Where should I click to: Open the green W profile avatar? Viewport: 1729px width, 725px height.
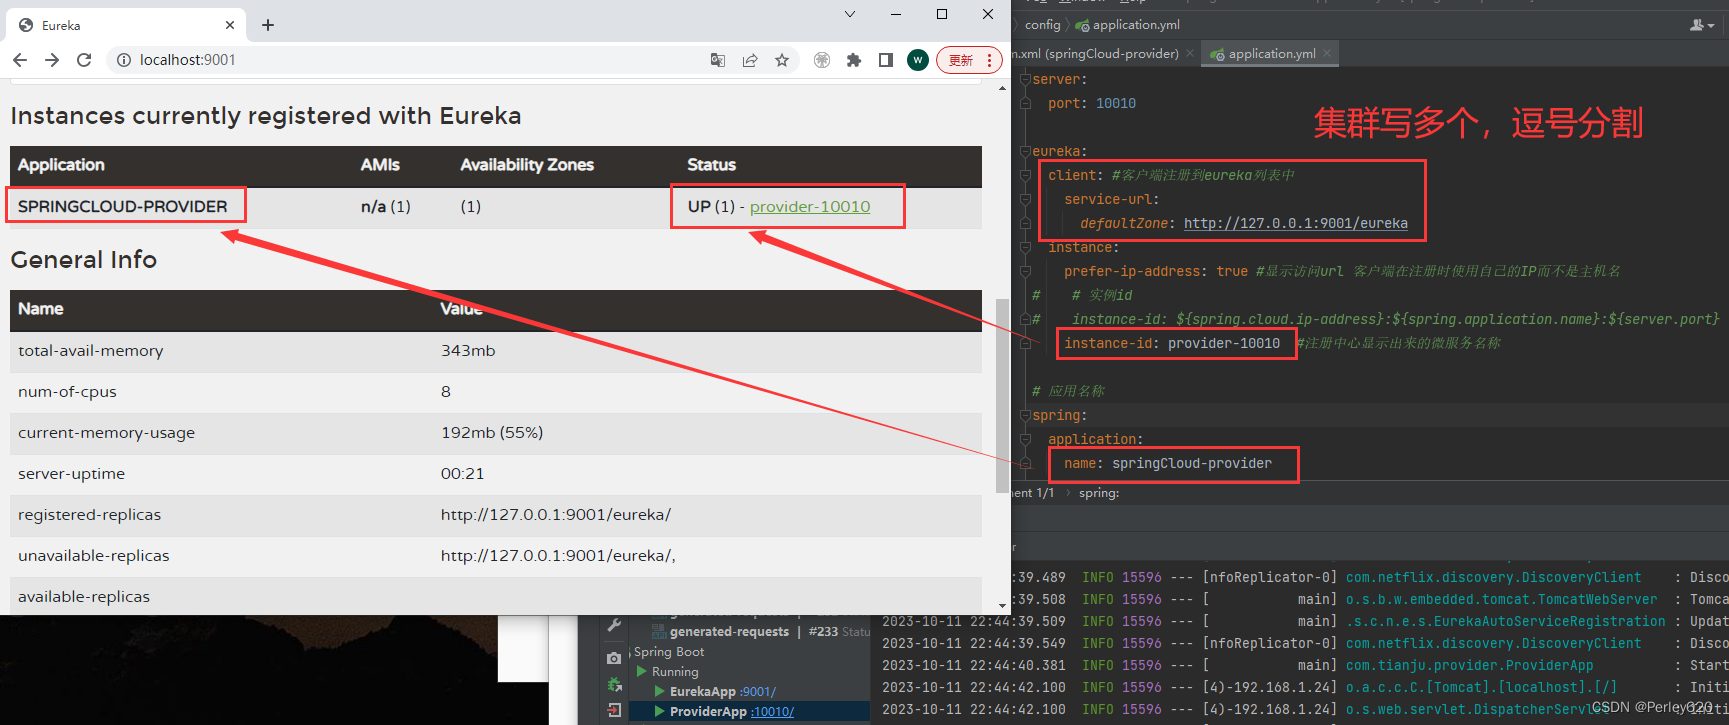click(x=918, y=60)
